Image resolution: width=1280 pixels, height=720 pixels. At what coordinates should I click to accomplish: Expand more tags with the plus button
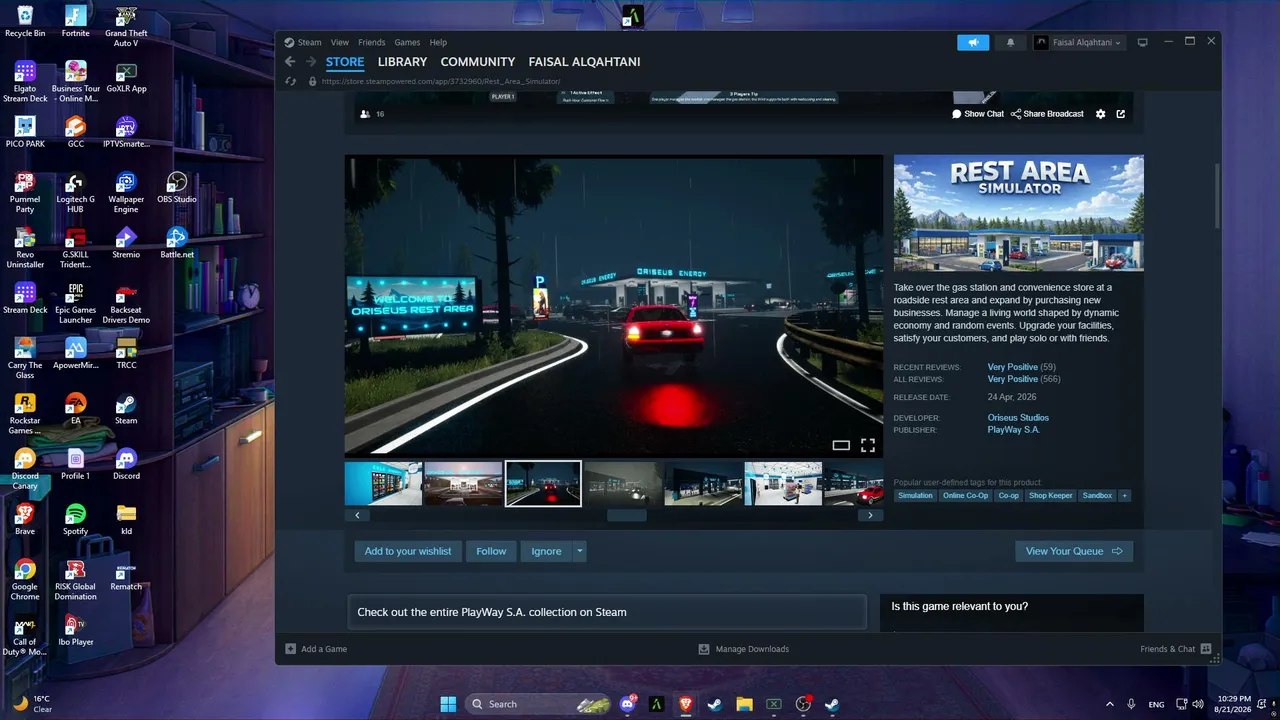(1124, 495)
